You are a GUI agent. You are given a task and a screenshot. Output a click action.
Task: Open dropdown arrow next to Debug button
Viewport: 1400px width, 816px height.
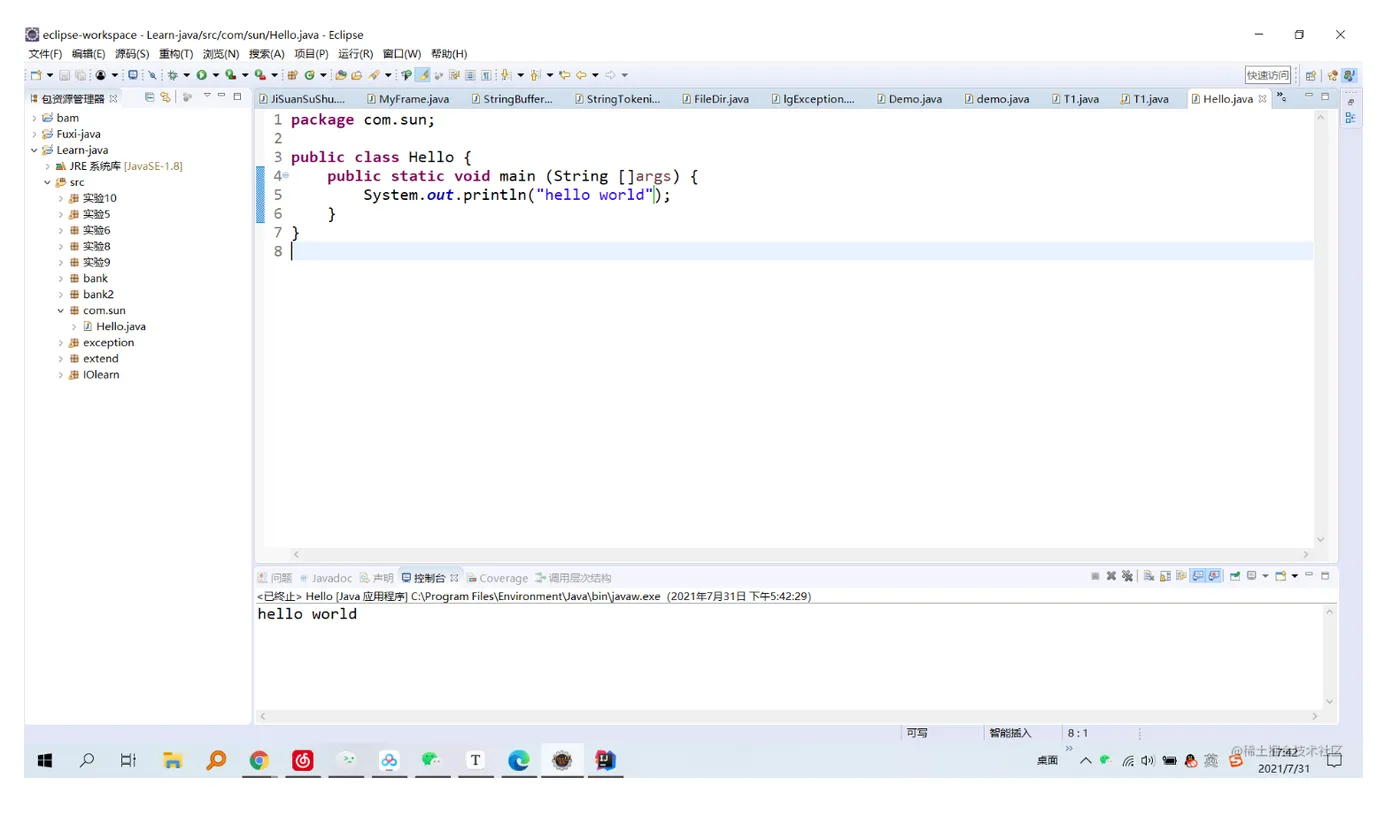[186, 75]
